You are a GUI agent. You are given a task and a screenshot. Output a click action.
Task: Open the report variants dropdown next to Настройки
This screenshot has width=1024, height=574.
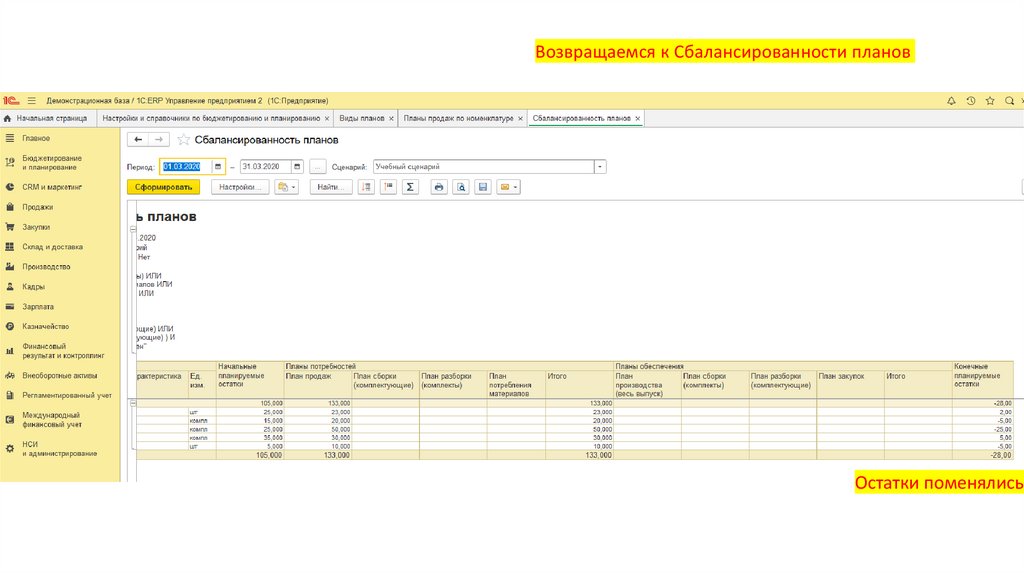point(286,187)
